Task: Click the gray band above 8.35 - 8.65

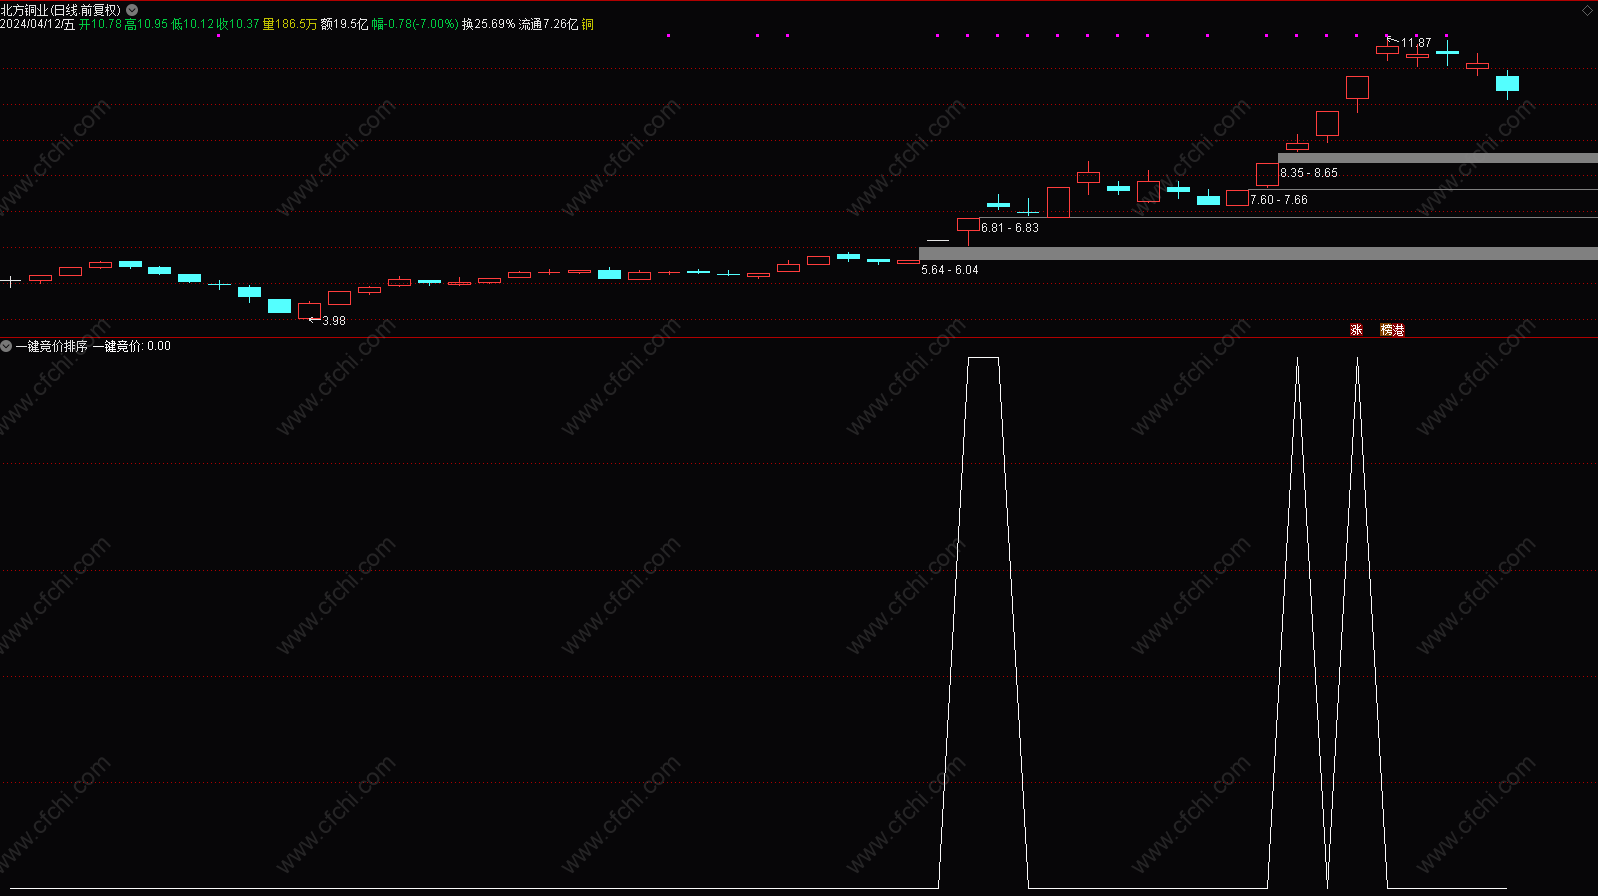Action: click(1438, 158)
